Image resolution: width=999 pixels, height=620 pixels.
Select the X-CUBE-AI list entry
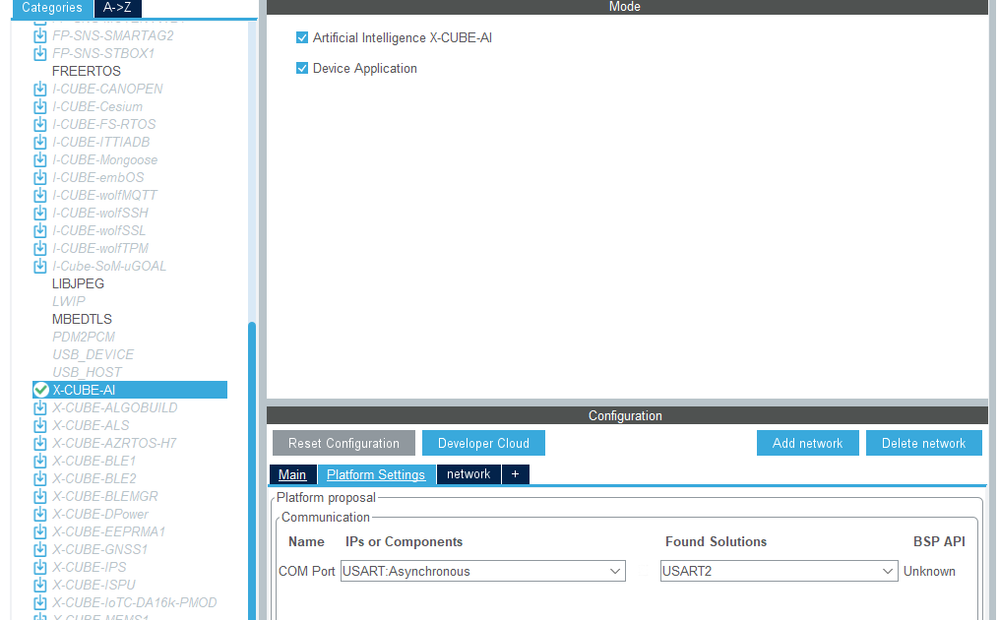(x=130, y=390)
